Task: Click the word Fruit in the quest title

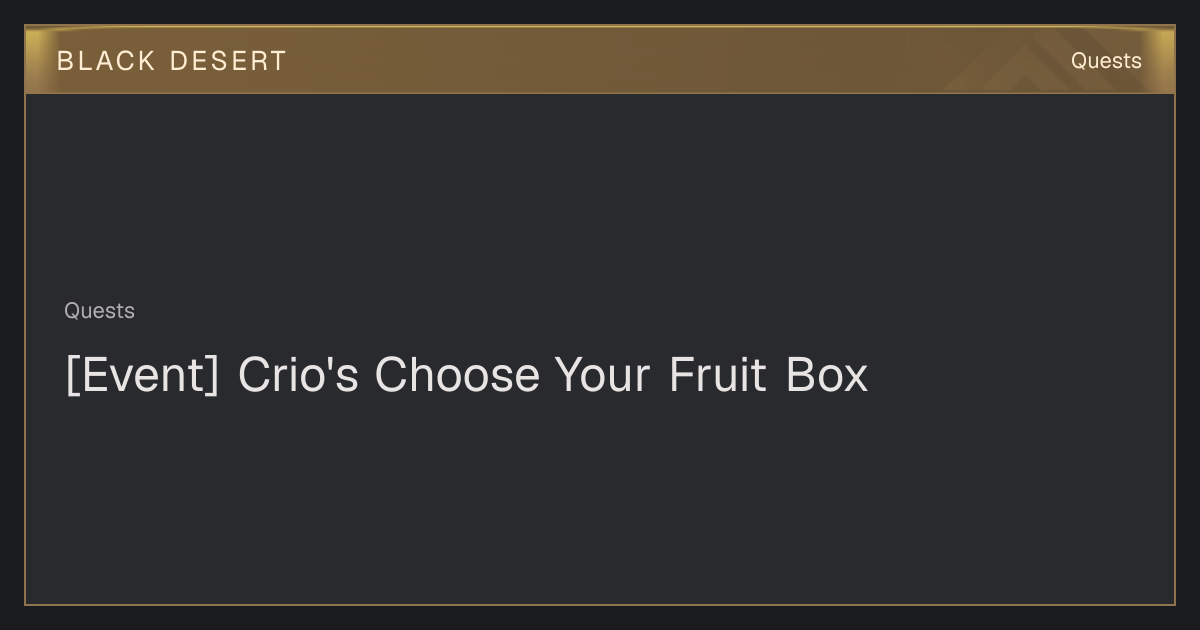Action: 718,375
